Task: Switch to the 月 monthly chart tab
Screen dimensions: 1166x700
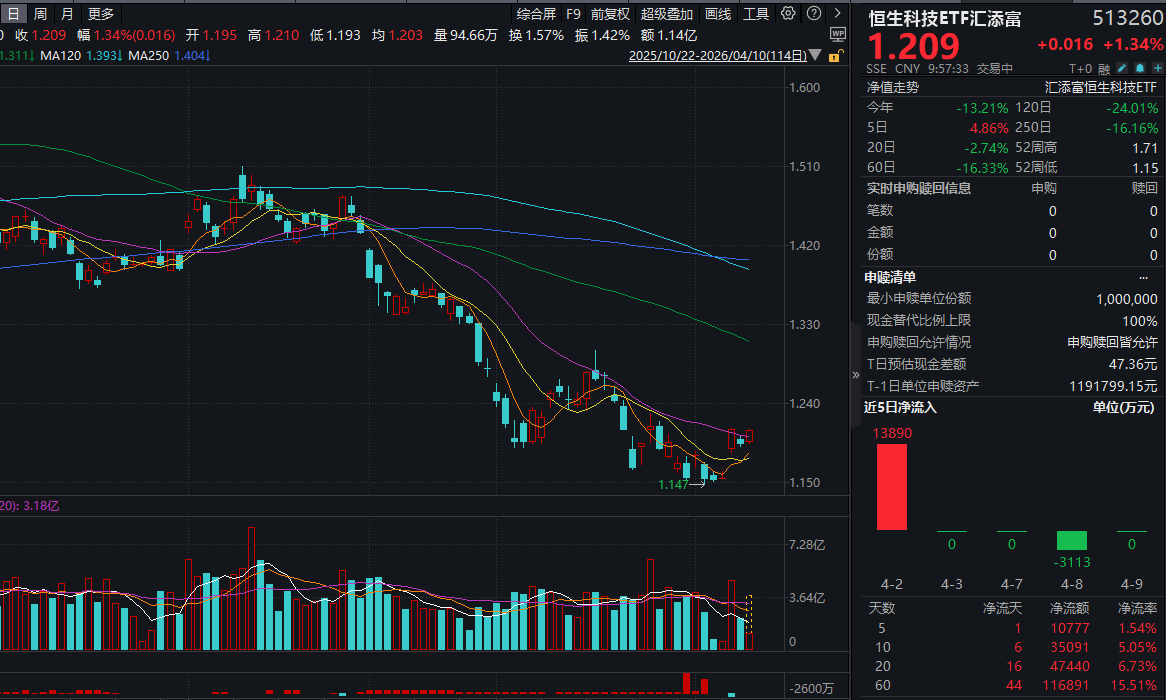Action: coord(66,13)
